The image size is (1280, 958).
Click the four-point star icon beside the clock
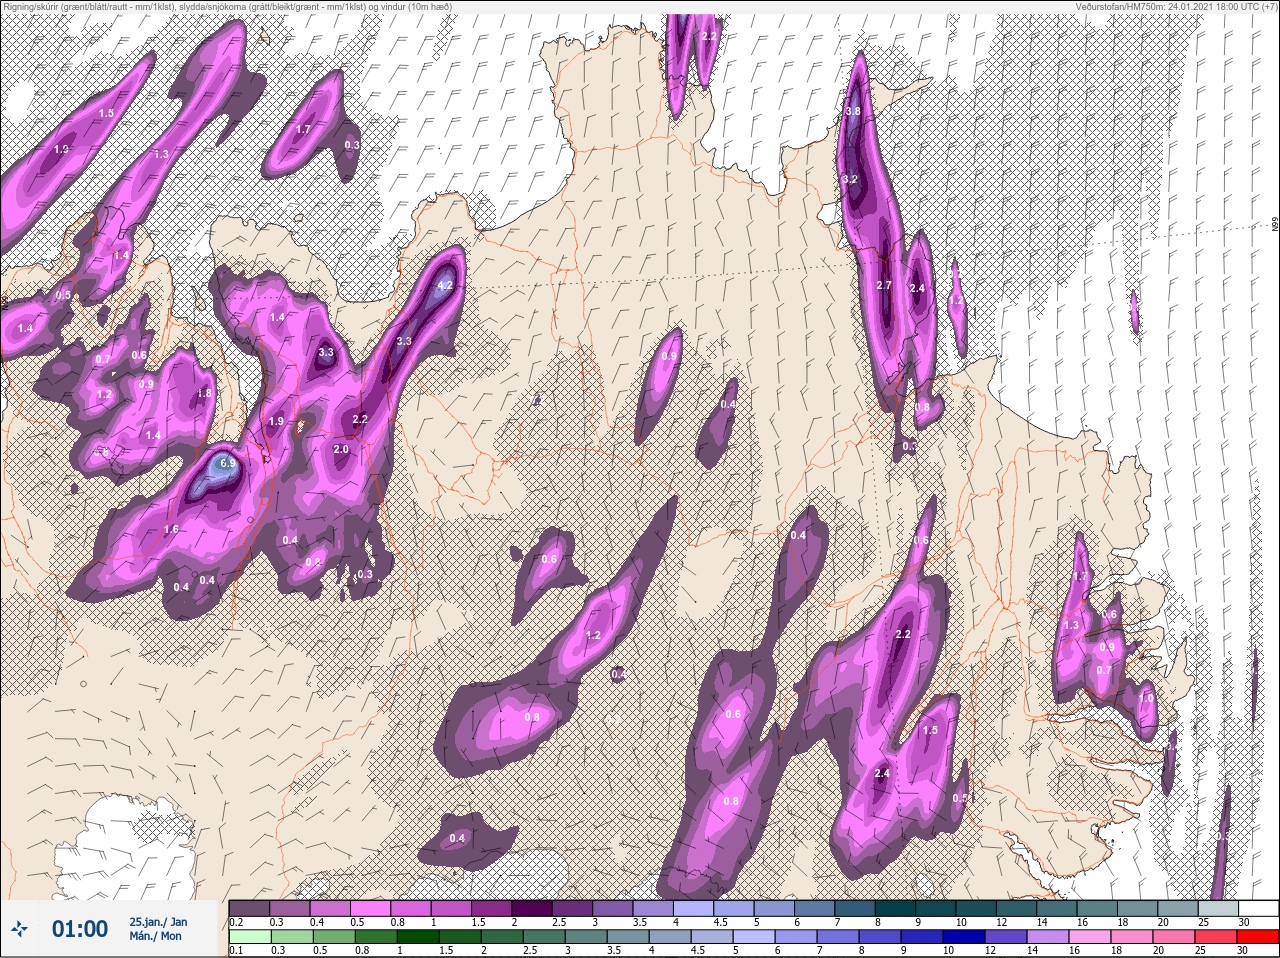(x=19, y=930)
